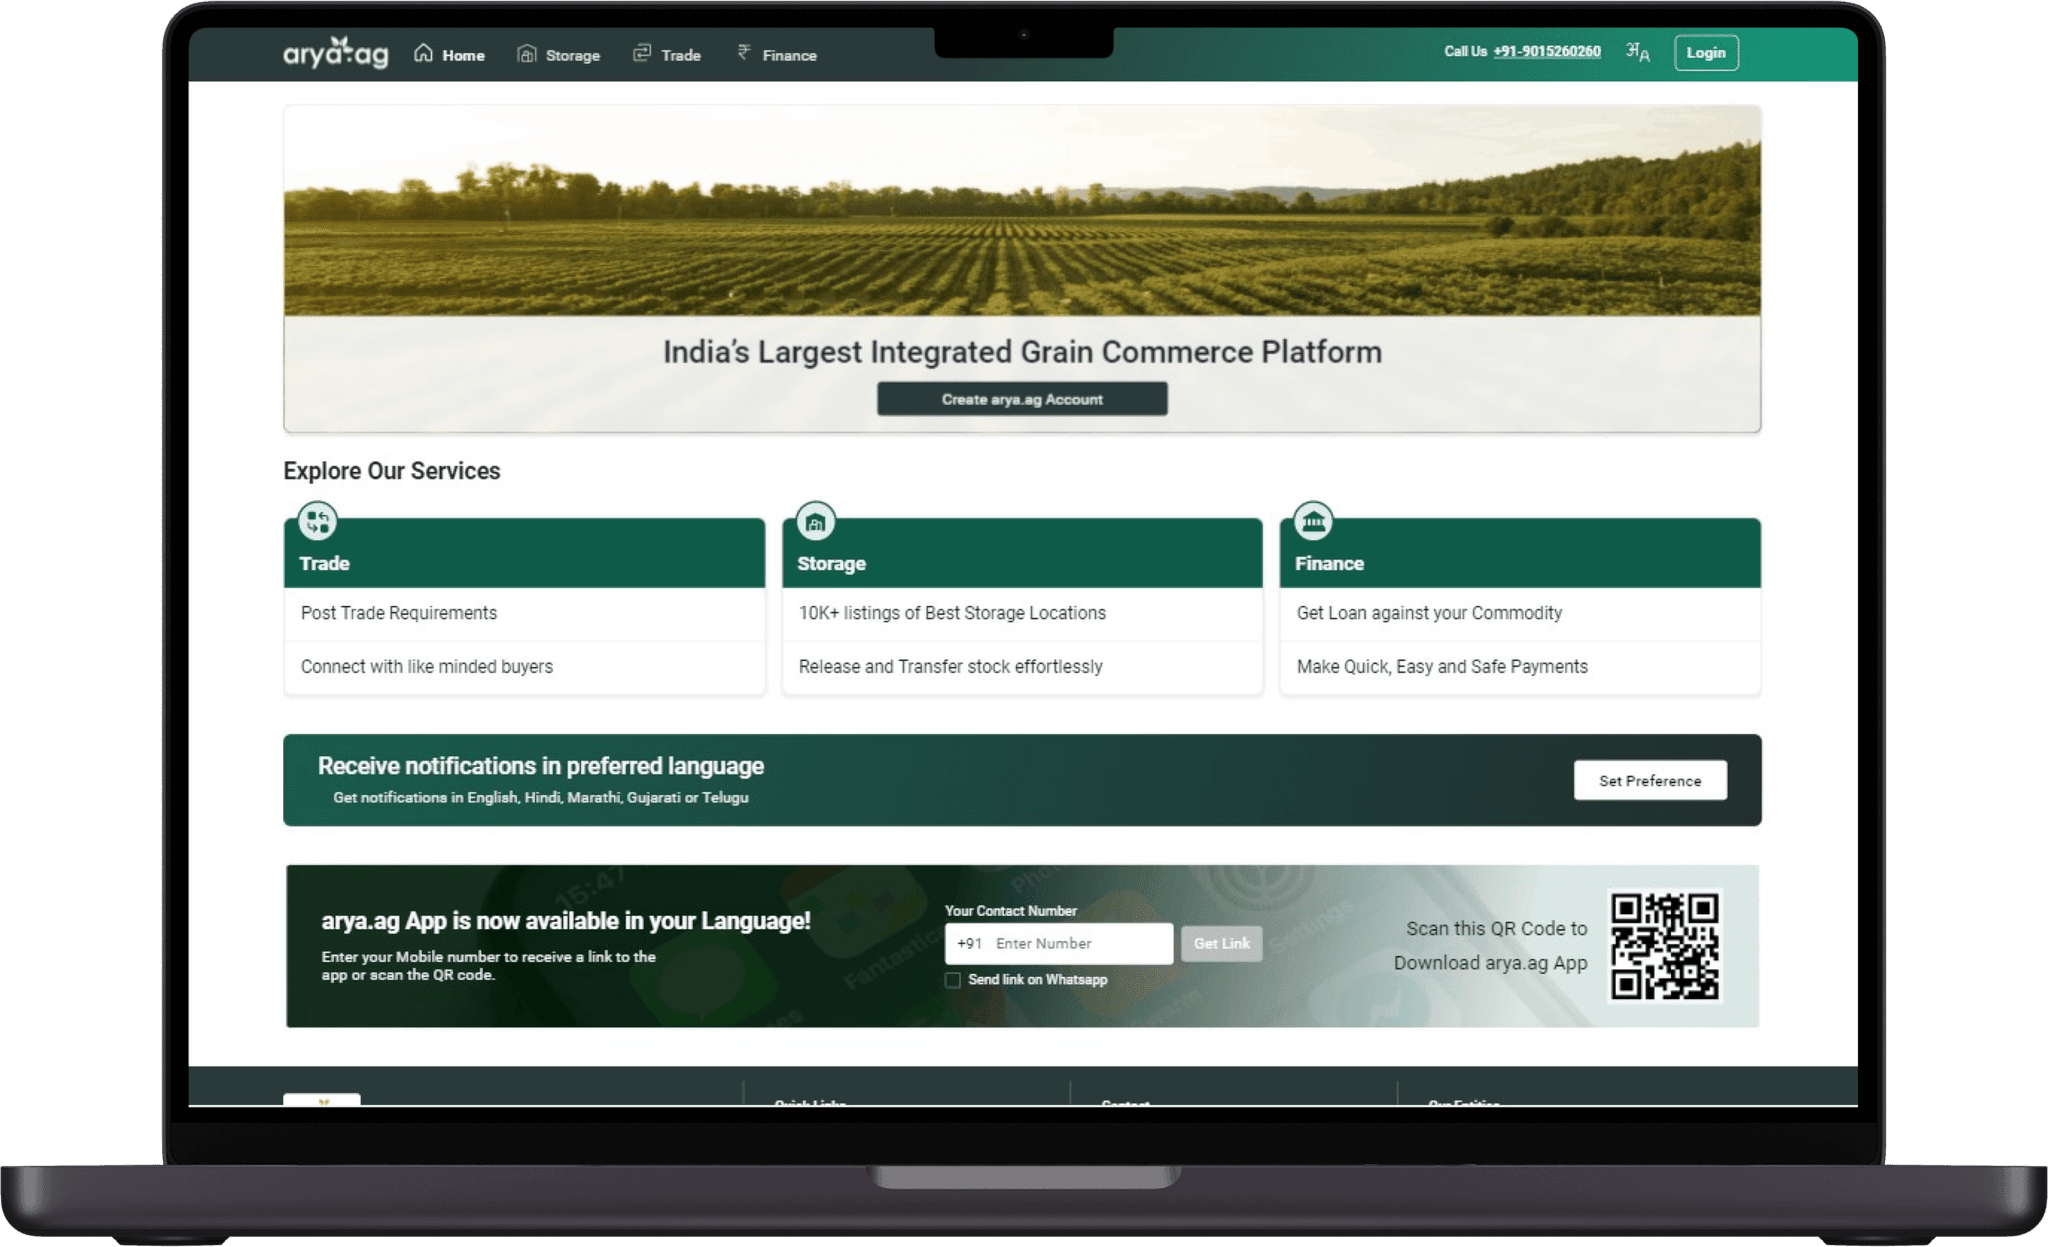Click 'Release and Transfer stock effortlessly' text

[x=951, y=667]
